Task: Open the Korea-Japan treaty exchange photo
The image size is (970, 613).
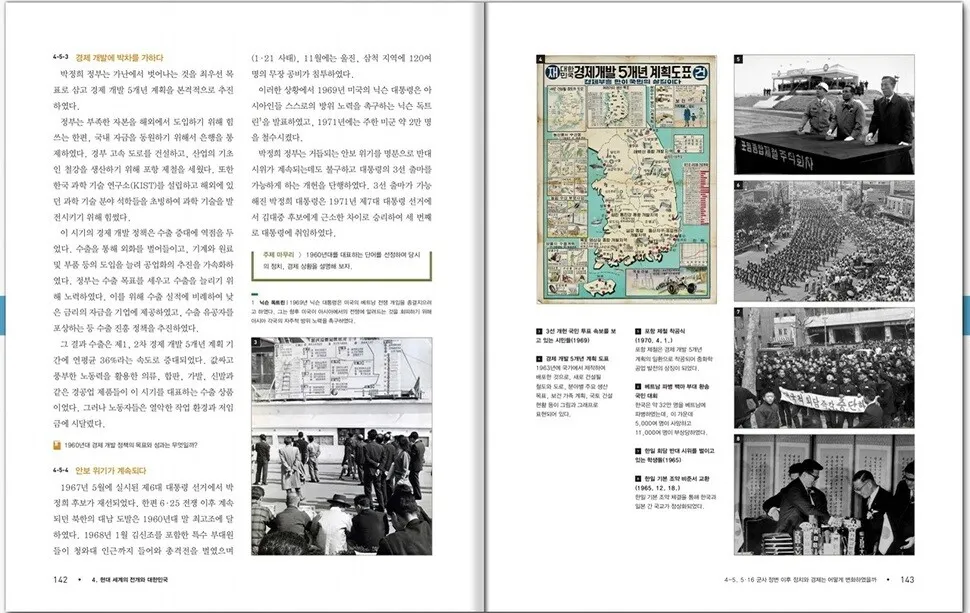Action: click(x=823, y=496)
